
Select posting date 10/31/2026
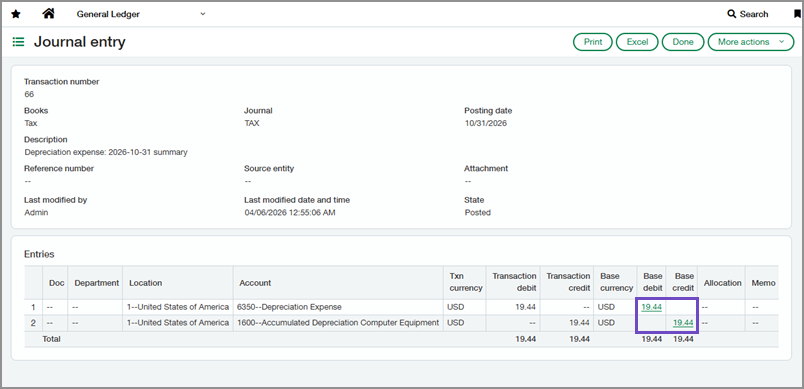485,123
